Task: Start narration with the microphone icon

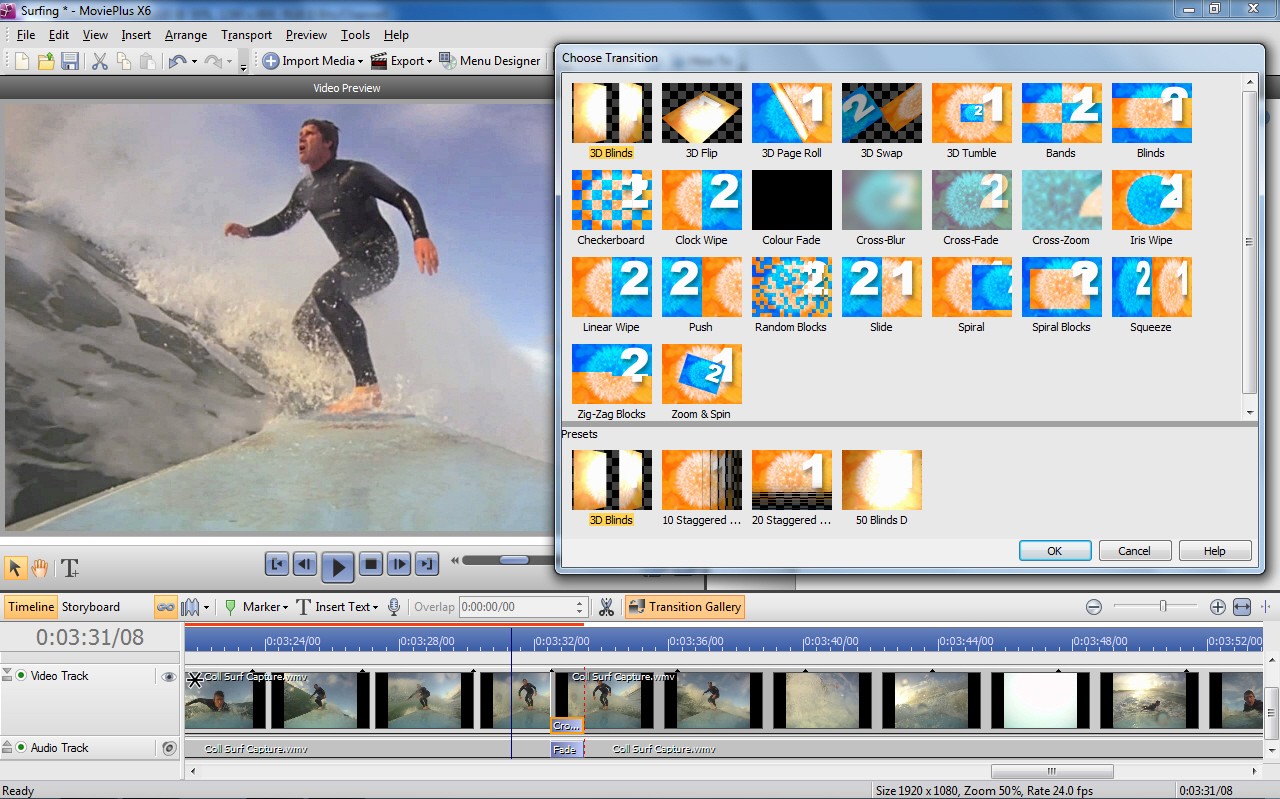Action: click(393, 607)
